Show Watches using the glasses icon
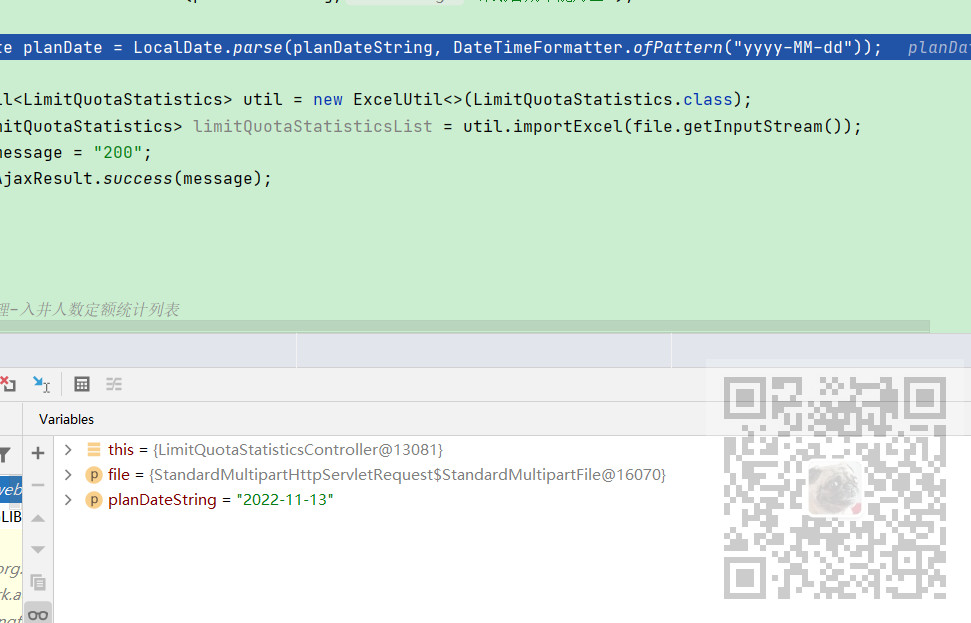971x623 pixels. point(37,613)
